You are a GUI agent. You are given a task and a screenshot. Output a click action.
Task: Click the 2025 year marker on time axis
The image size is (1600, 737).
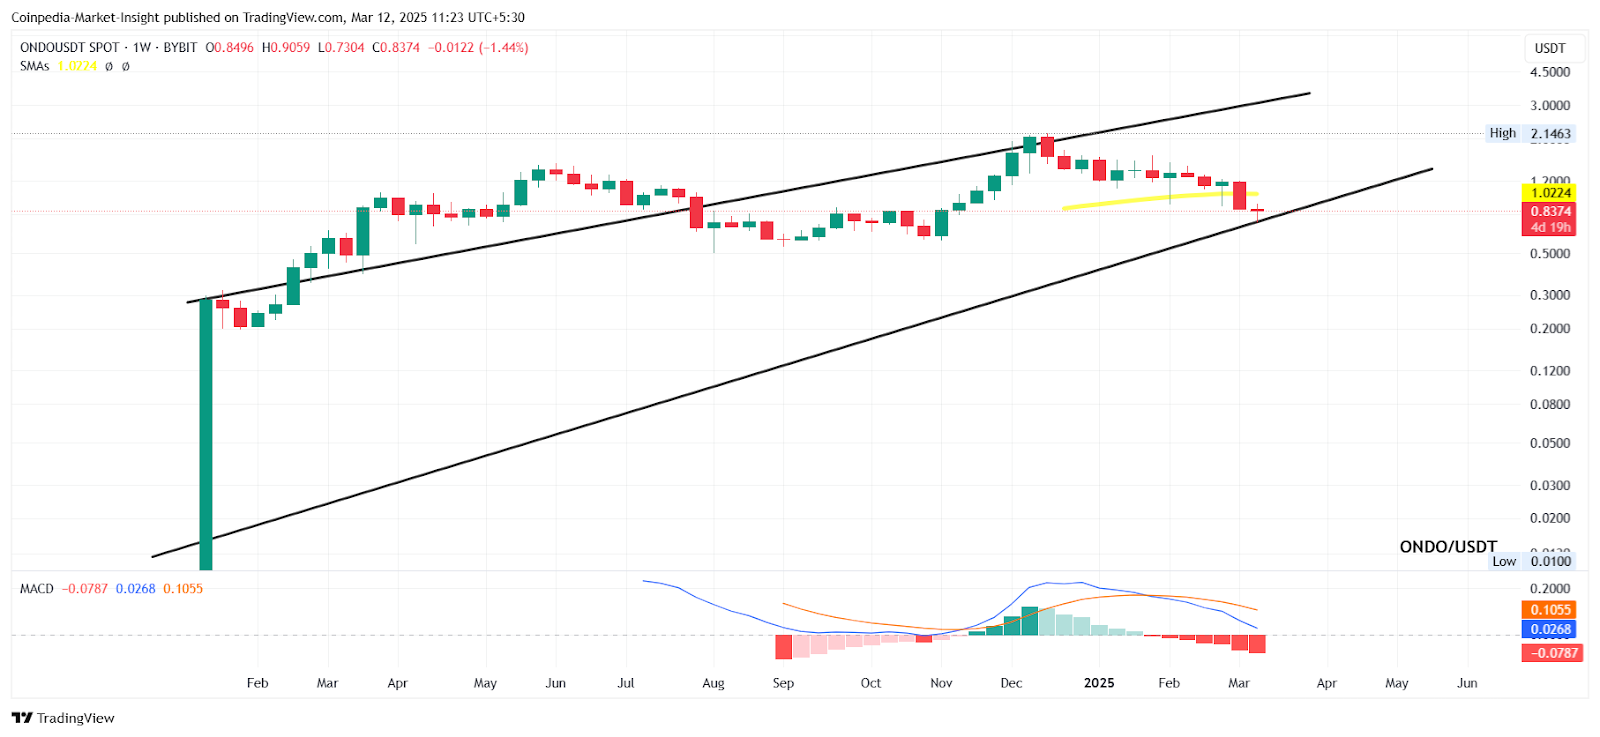coord(1099,683)
